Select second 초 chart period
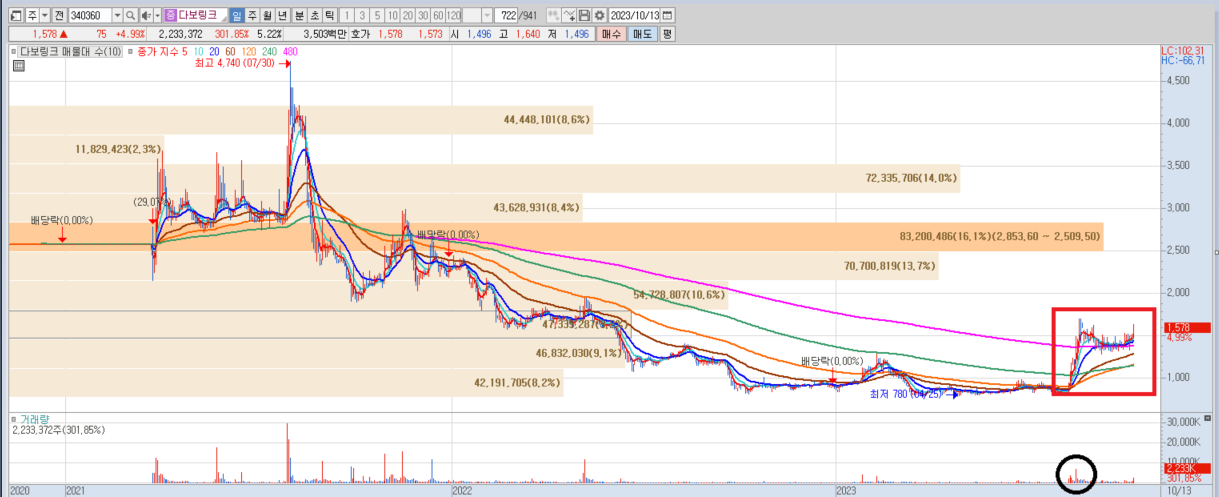Image resolution: width=1219 pixels, height=497 pixels. coord(314,15)
